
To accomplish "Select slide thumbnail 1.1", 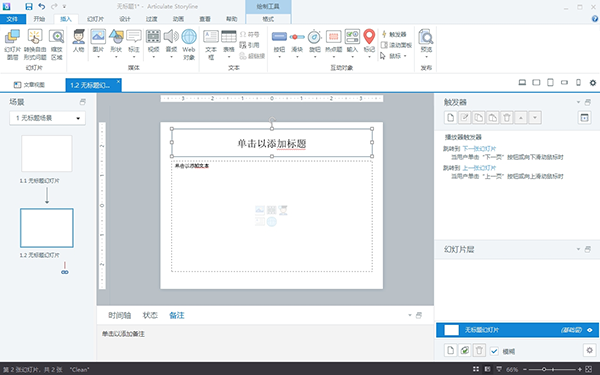I will [47, 153].
